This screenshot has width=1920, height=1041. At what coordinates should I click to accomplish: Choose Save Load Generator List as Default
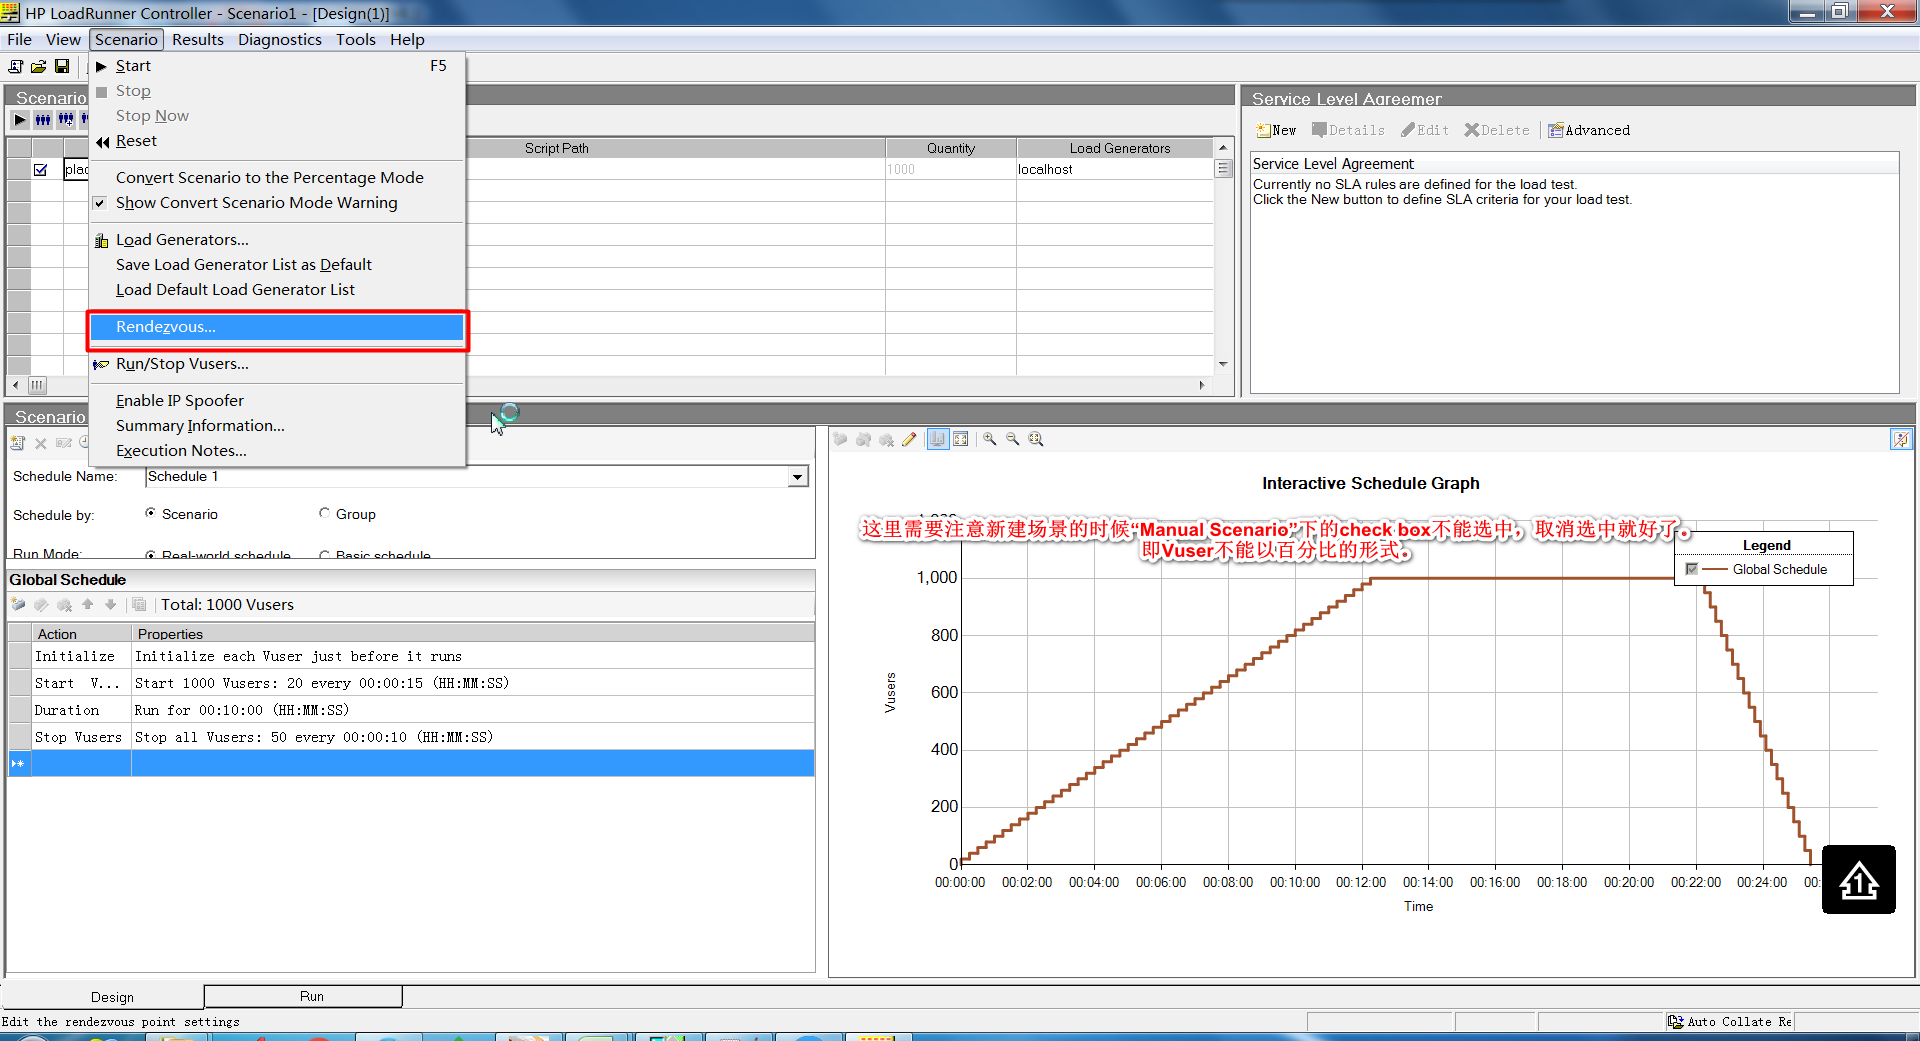coord(277,265)
